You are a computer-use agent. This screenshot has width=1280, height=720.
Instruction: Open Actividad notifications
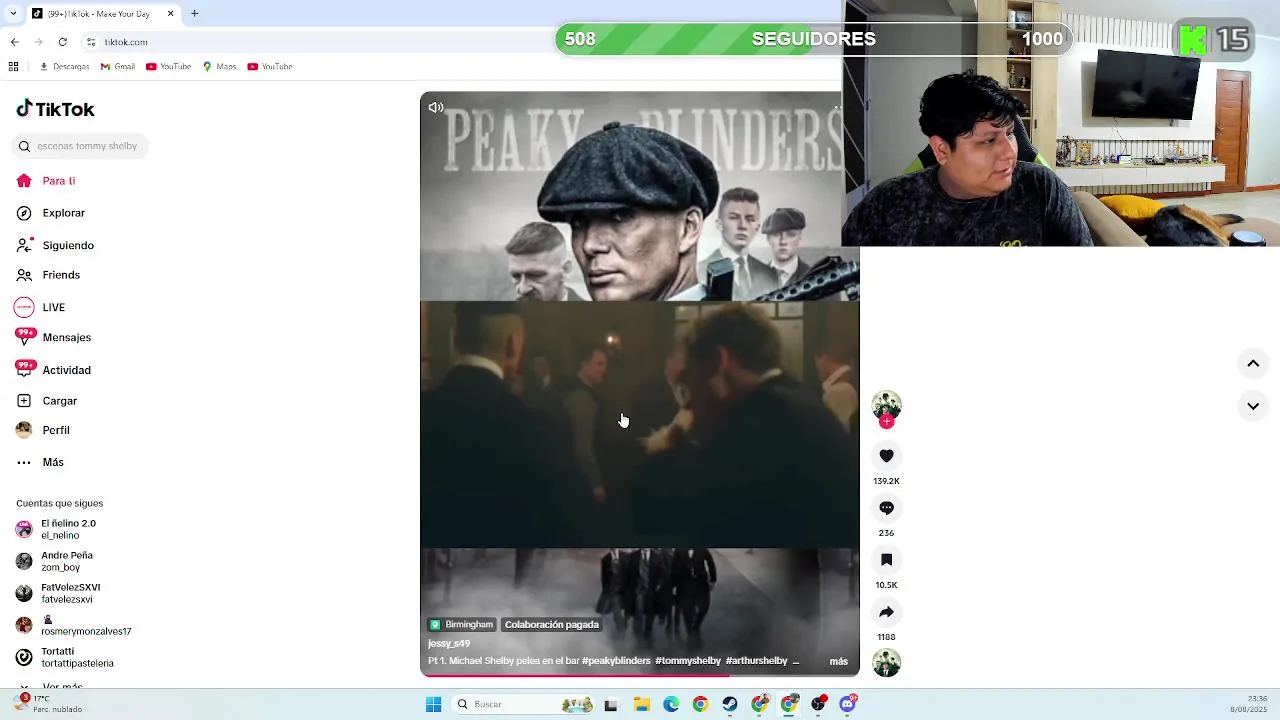coord(53,369)
